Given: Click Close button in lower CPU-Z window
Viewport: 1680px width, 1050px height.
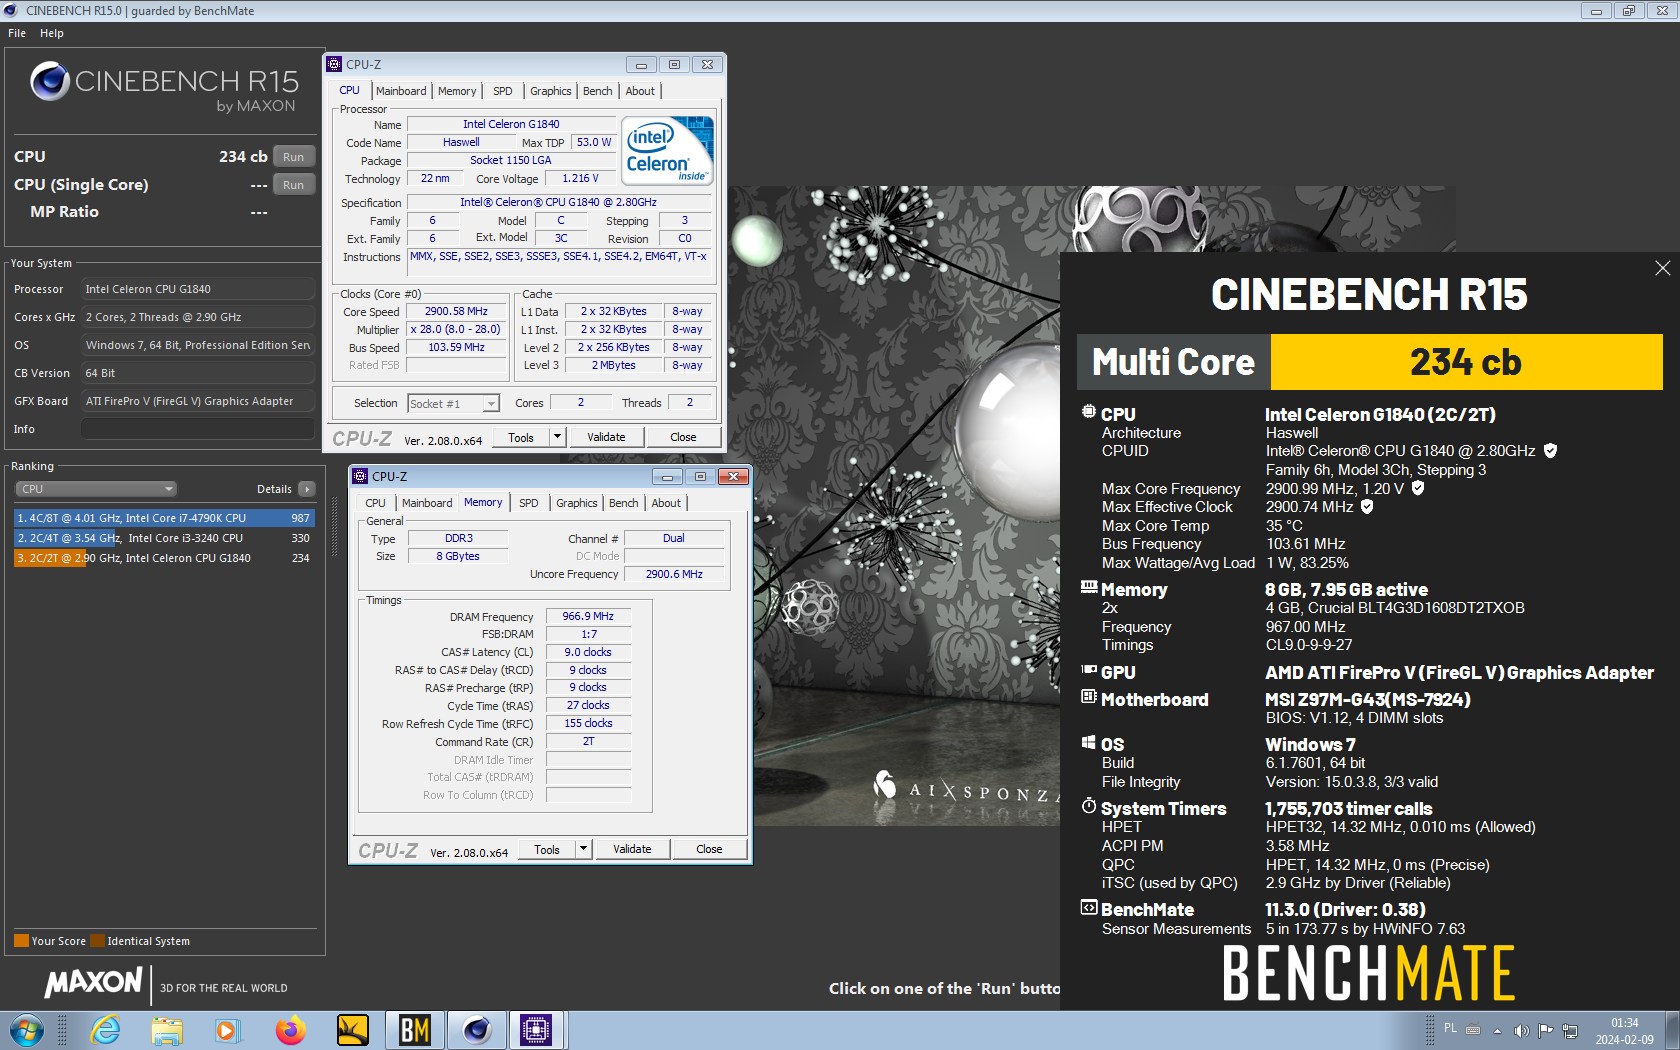Looking at the screenshot, I should [x=709, y=849].
